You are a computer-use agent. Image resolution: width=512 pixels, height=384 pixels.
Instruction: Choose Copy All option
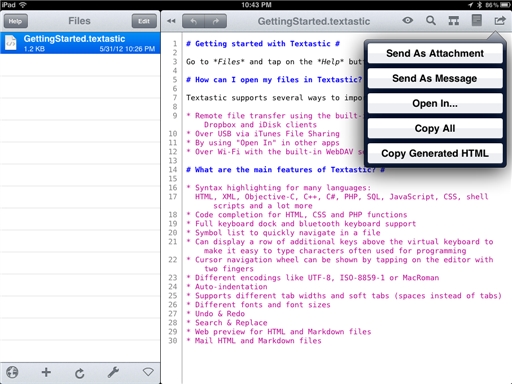click(x=435, y=128)
